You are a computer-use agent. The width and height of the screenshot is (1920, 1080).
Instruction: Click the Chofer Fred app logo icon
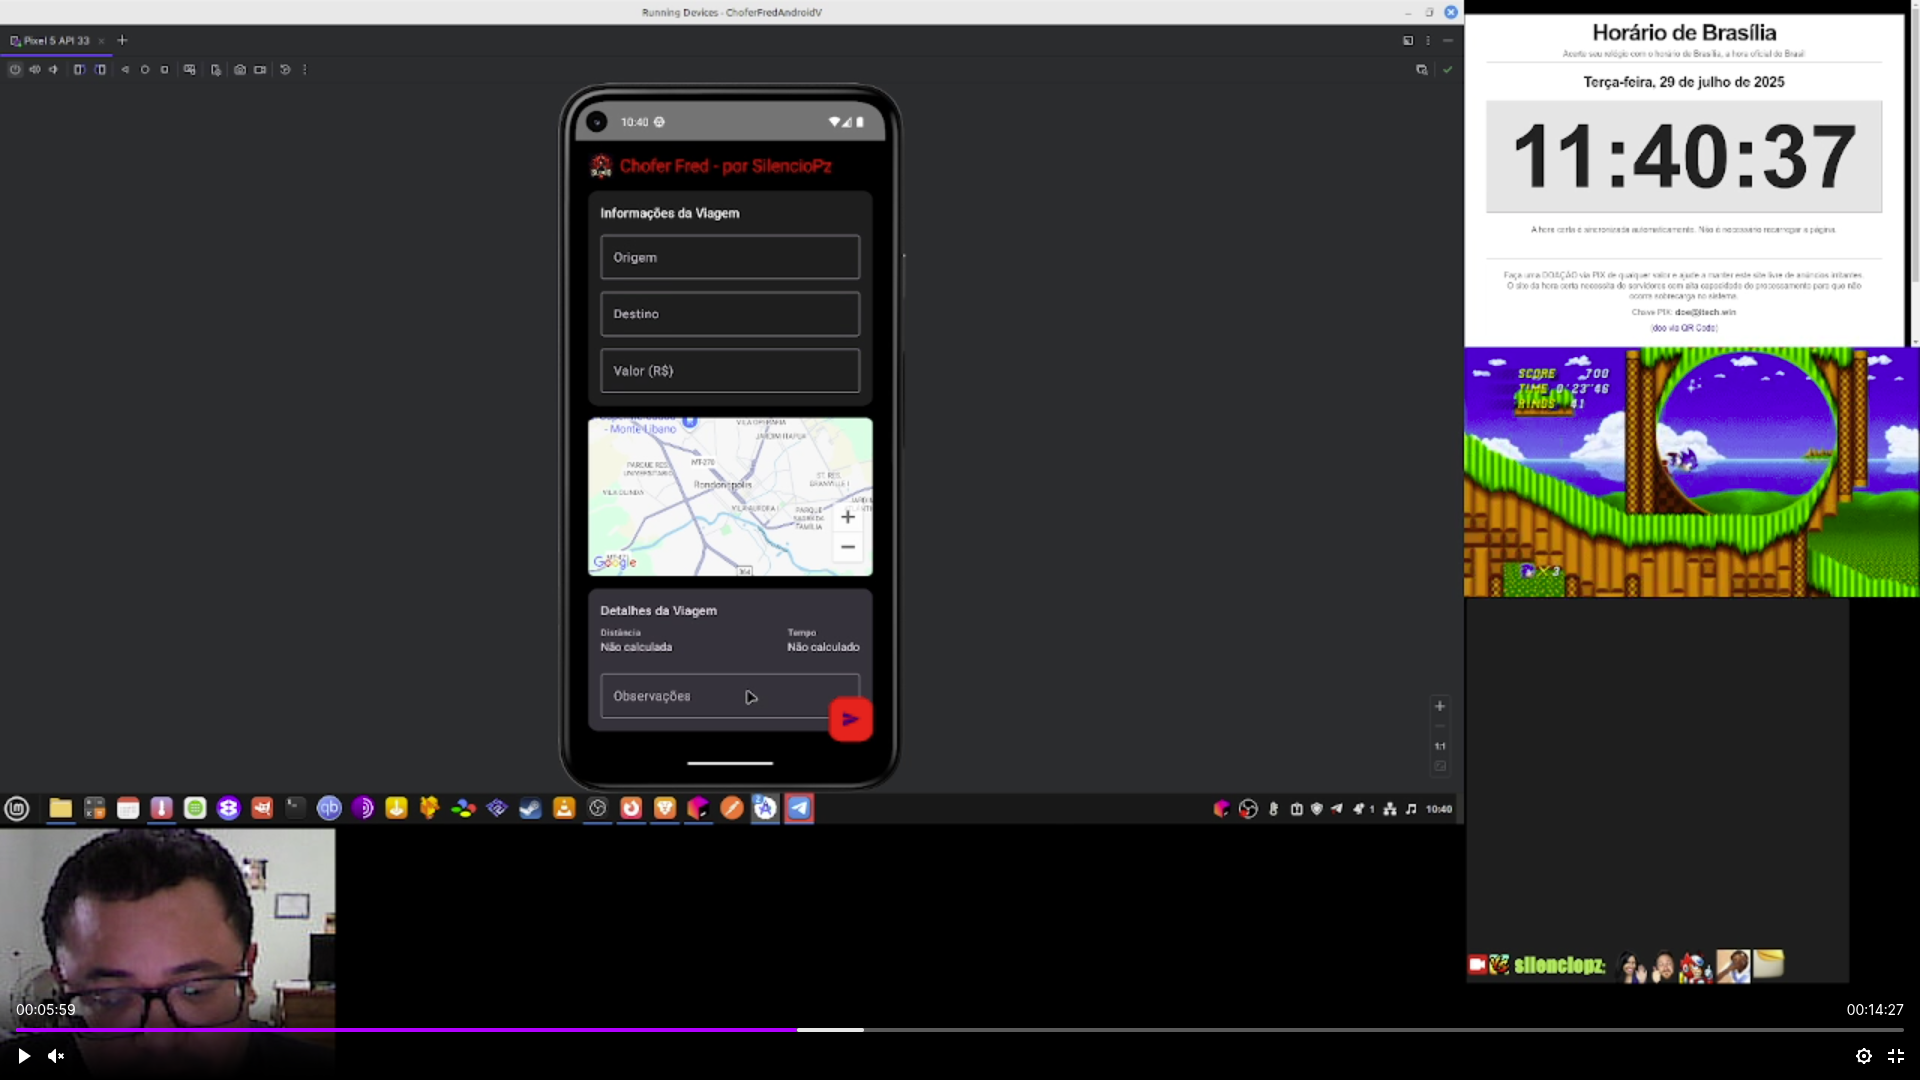tap(601, 166)
